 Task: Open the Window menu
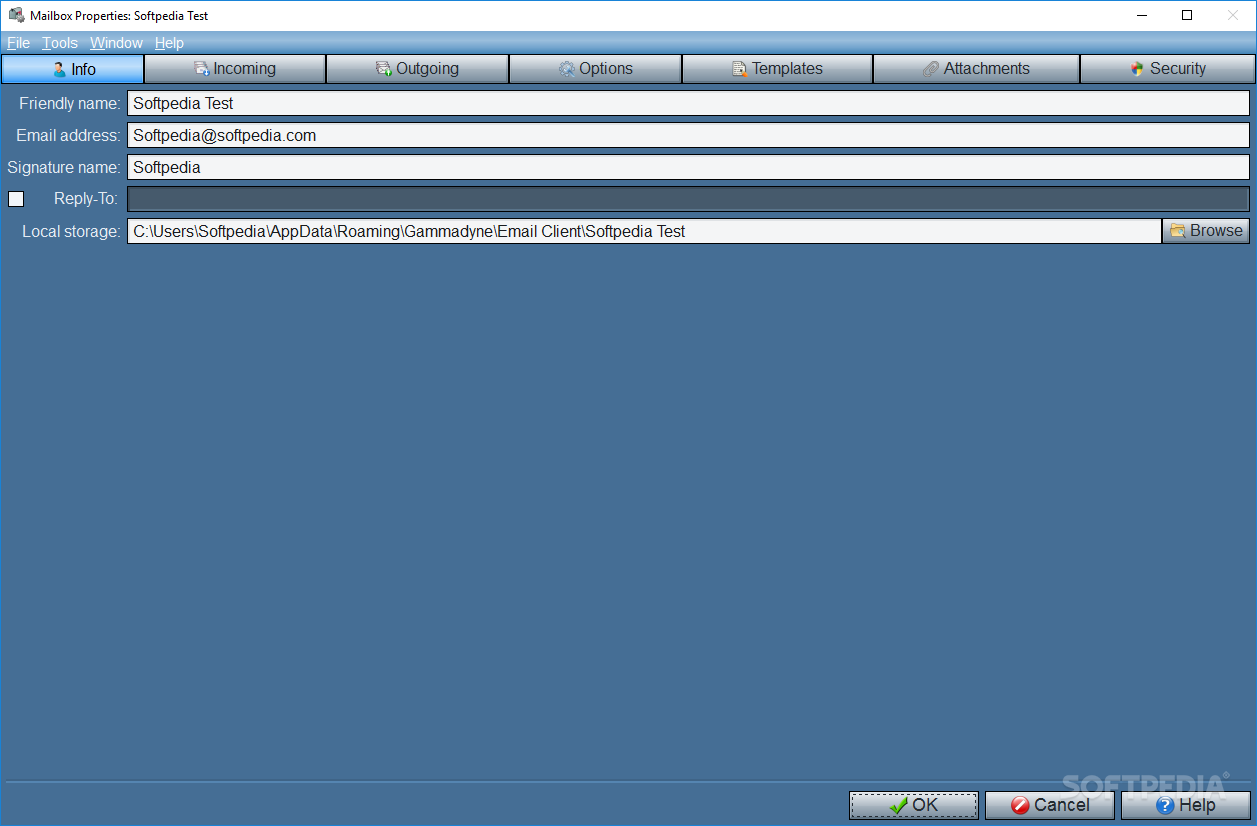pos(116,43)
